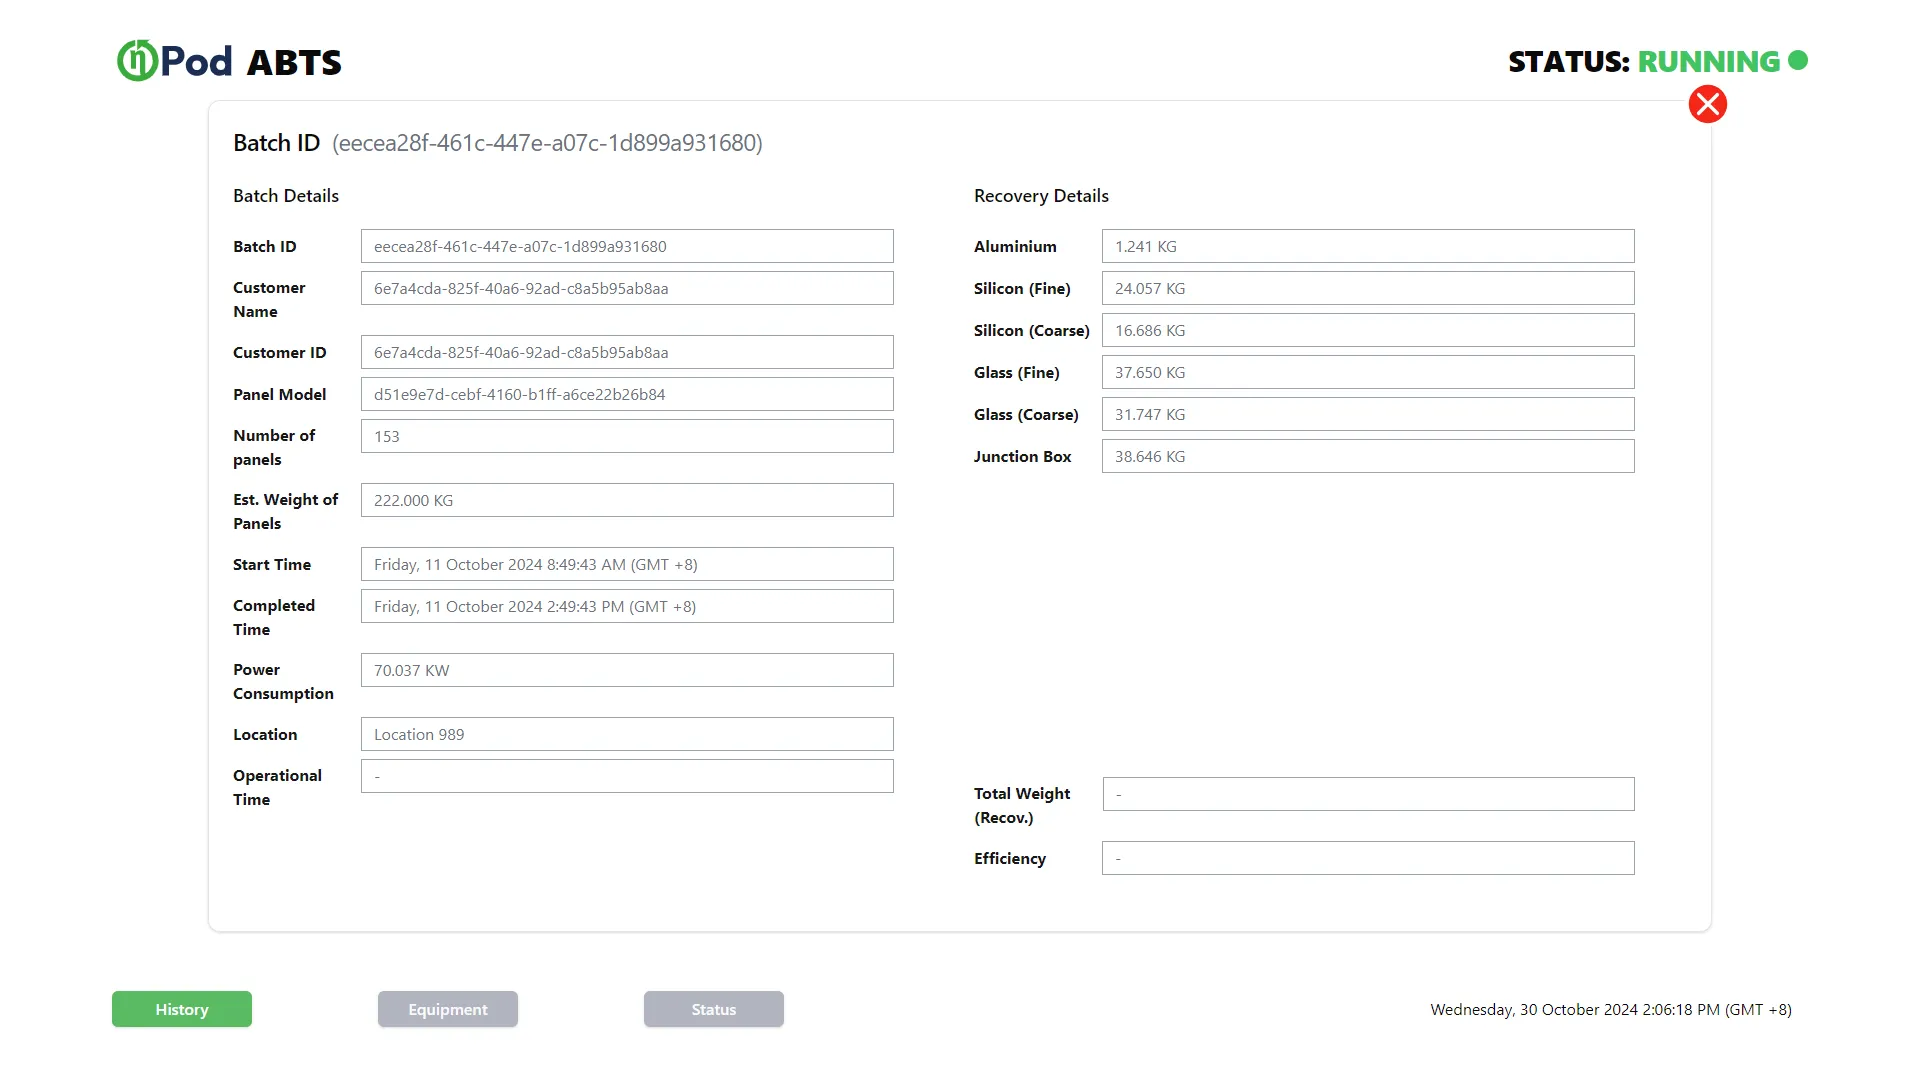Click the batch ID text in the panel heading

547,143
